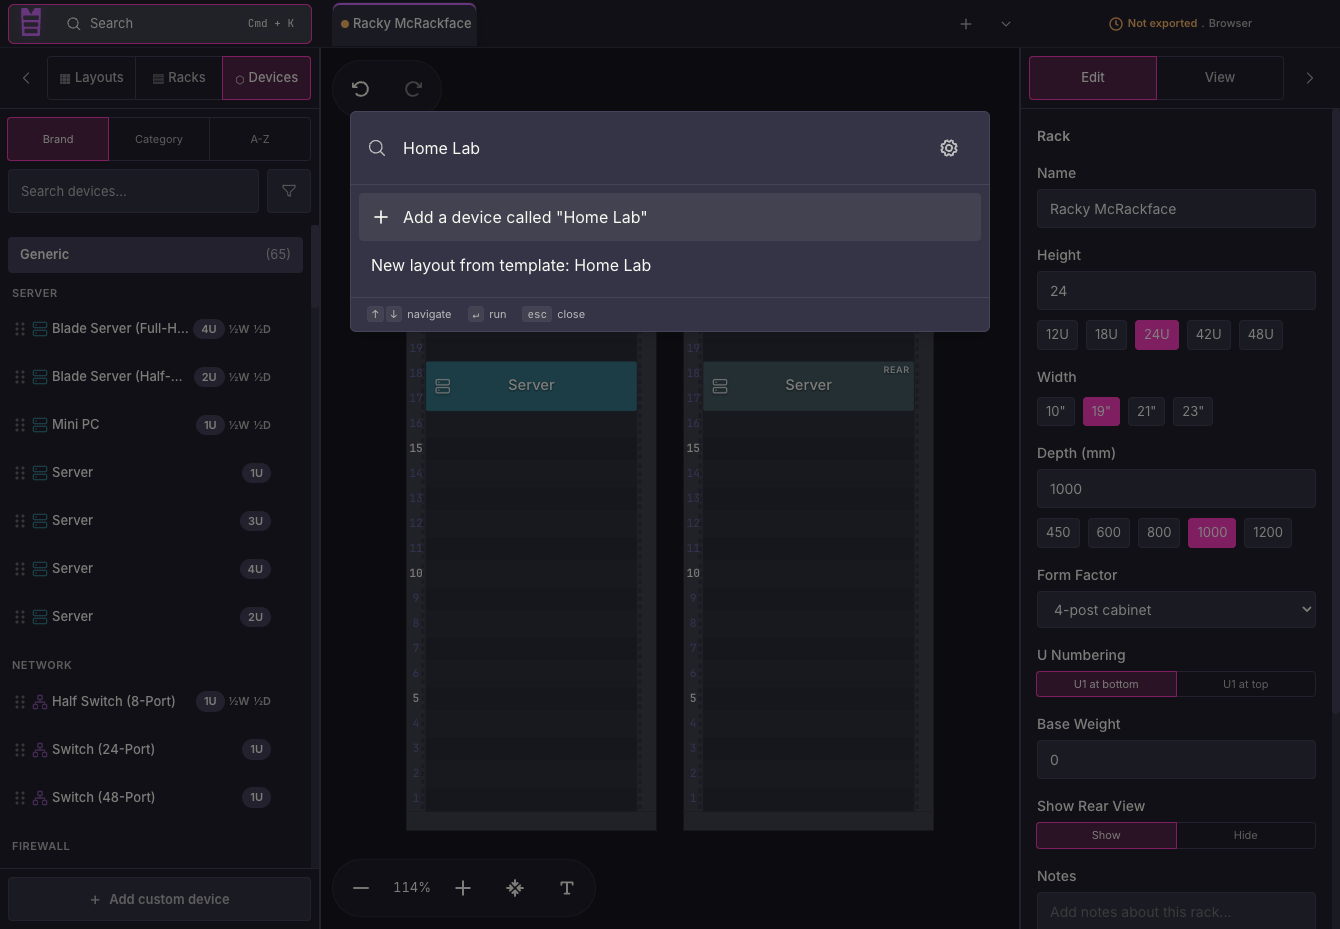Screen dimensions: 1340x929
Task: Select U1 at top numbering
Action: [1245, 684]
